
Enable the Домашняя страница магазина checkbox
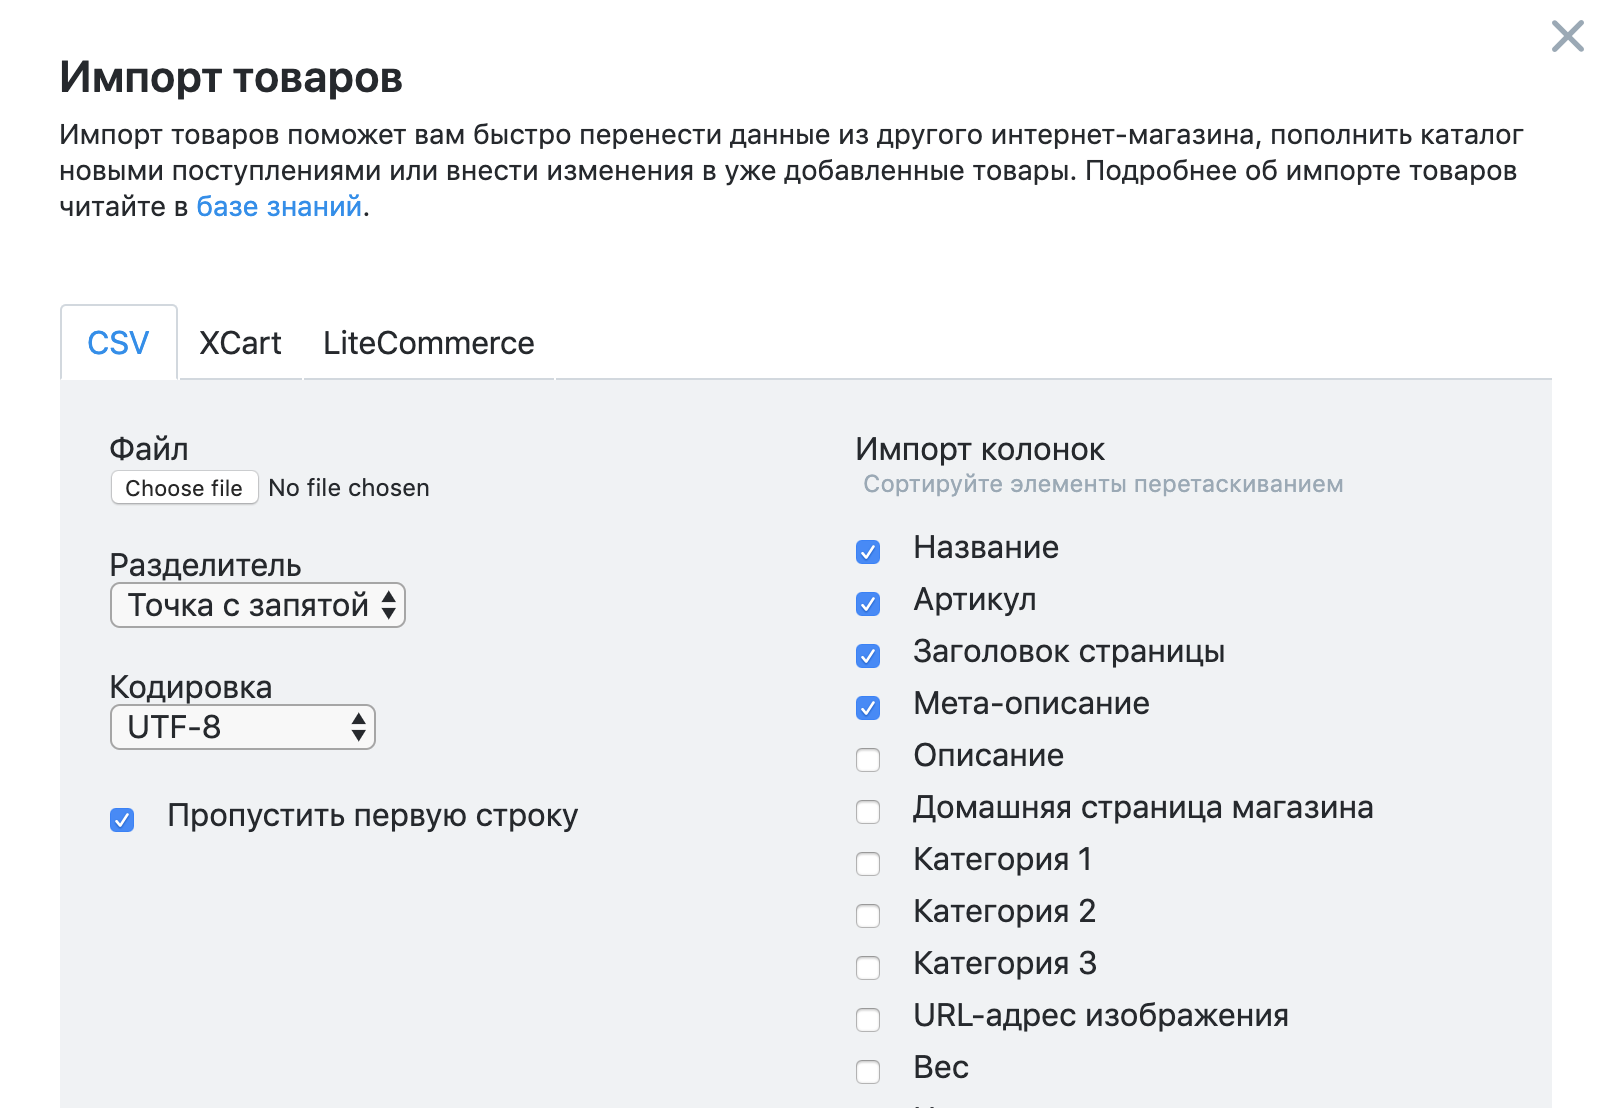tap(868, 812)
